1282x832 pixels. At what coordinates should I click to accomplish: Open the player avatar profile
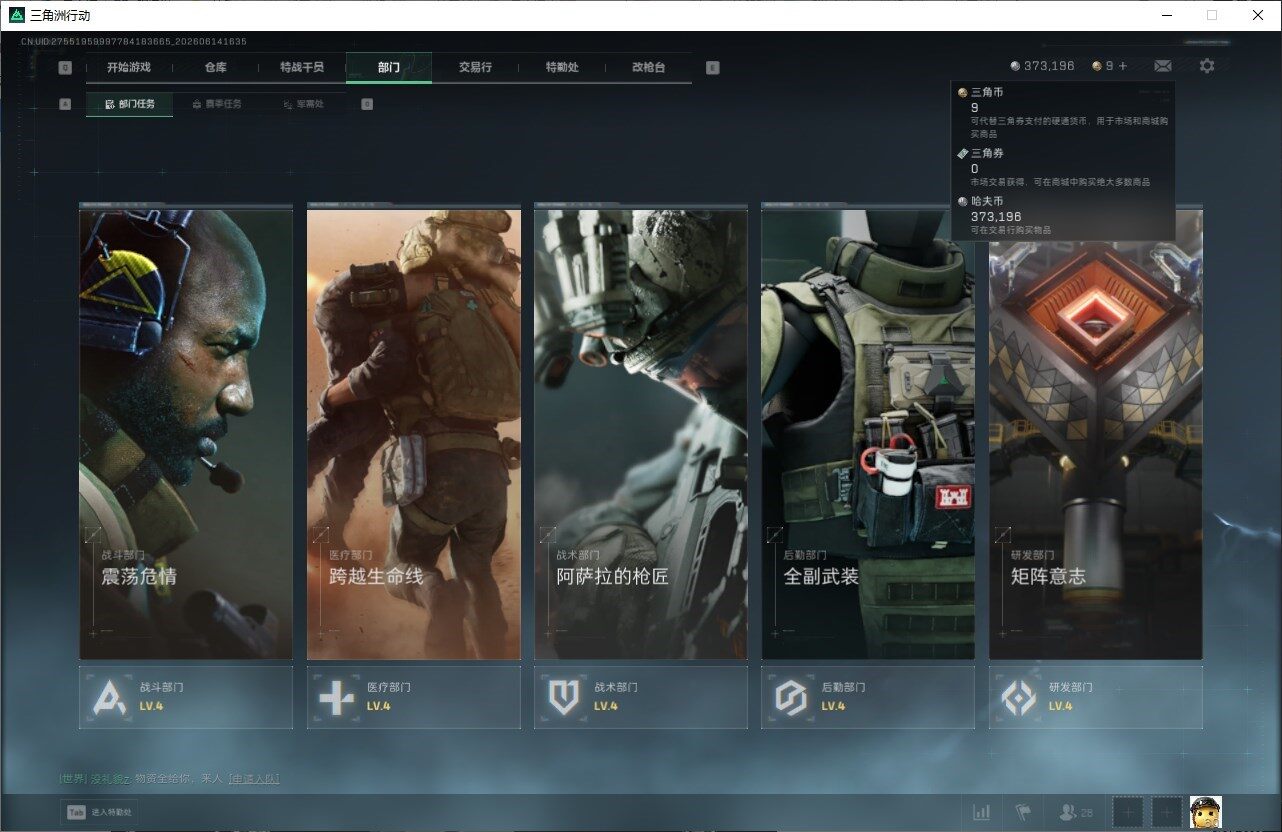pyautogui.click(x=1206, y=812)
